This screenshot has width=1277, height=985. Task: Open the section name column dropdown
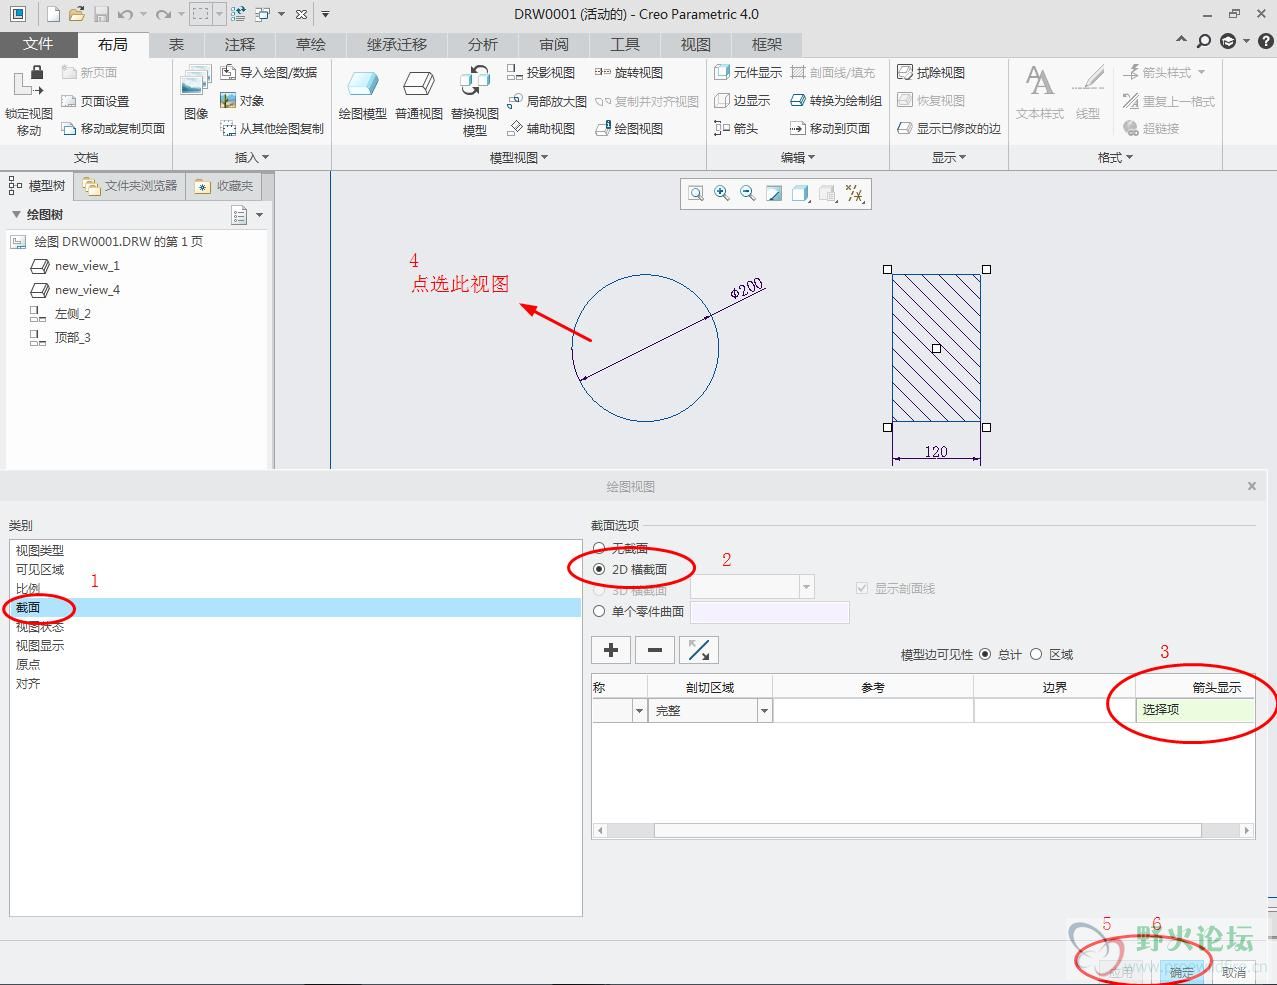[x=639, y=711]
